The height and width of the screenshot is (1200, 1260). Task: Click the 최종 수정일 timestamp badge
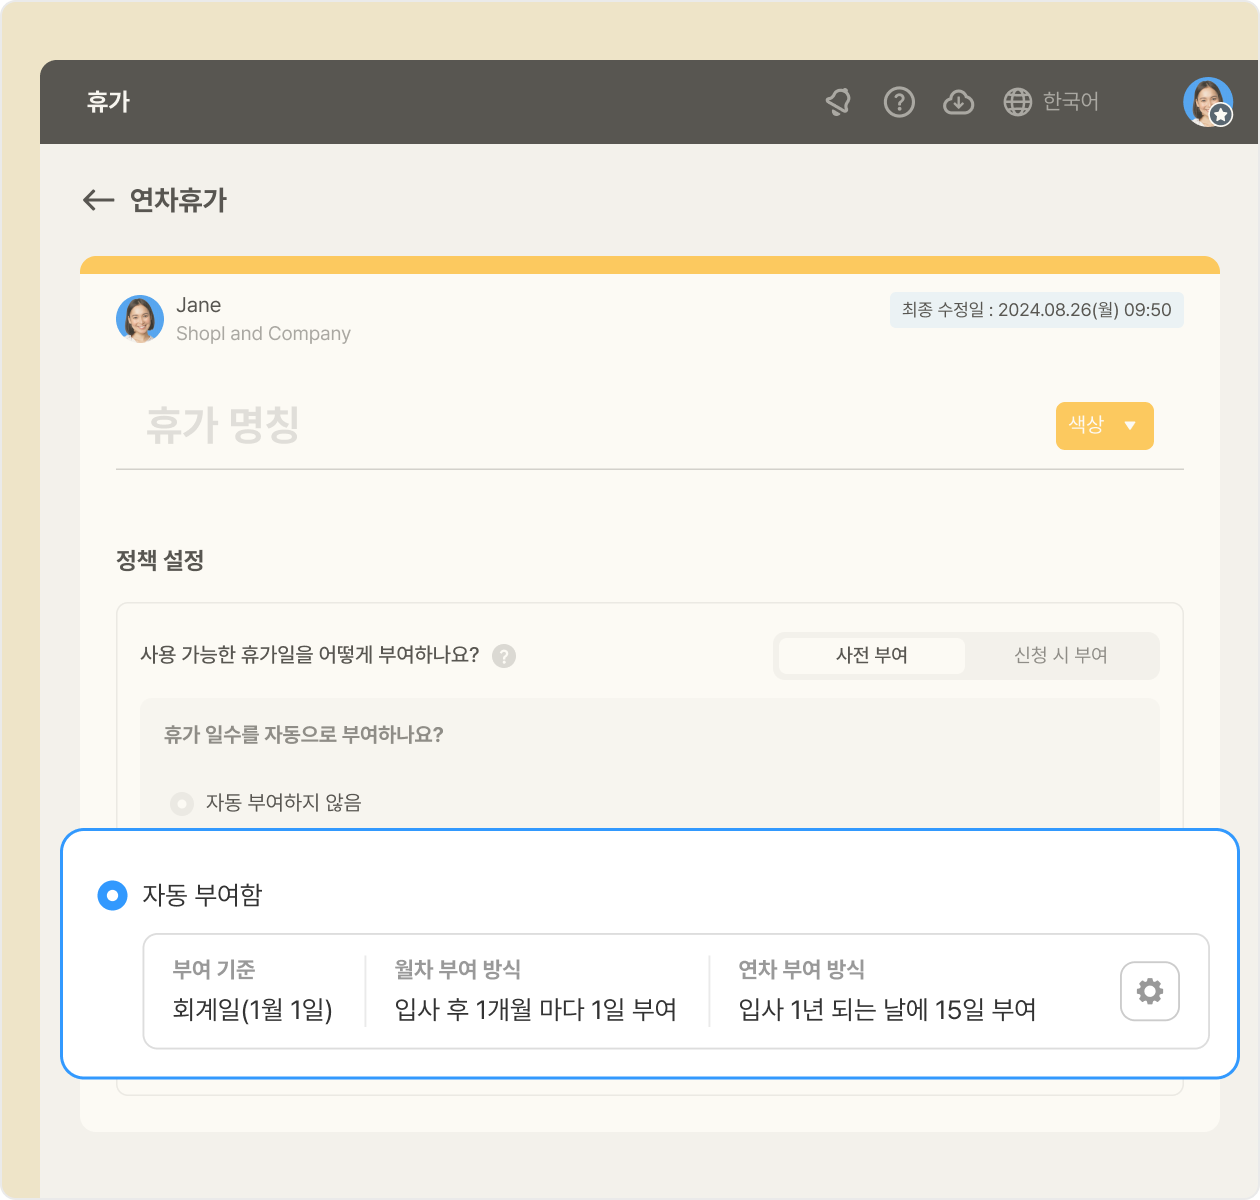coord(1036,310)
